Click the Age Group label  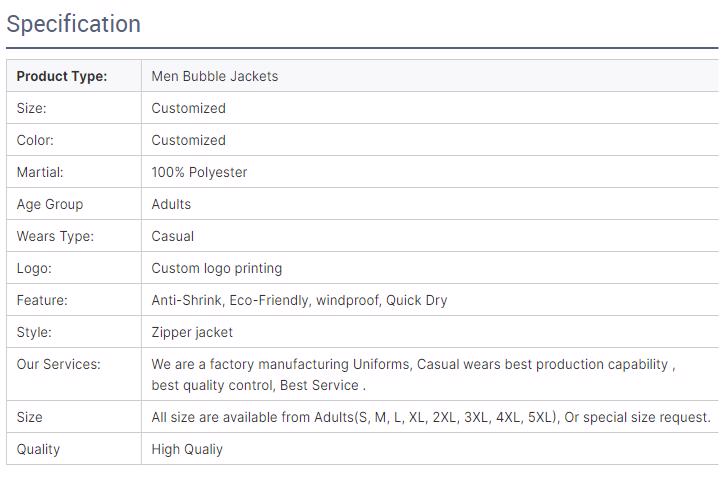pyautogui.click(x=50, y=204)
